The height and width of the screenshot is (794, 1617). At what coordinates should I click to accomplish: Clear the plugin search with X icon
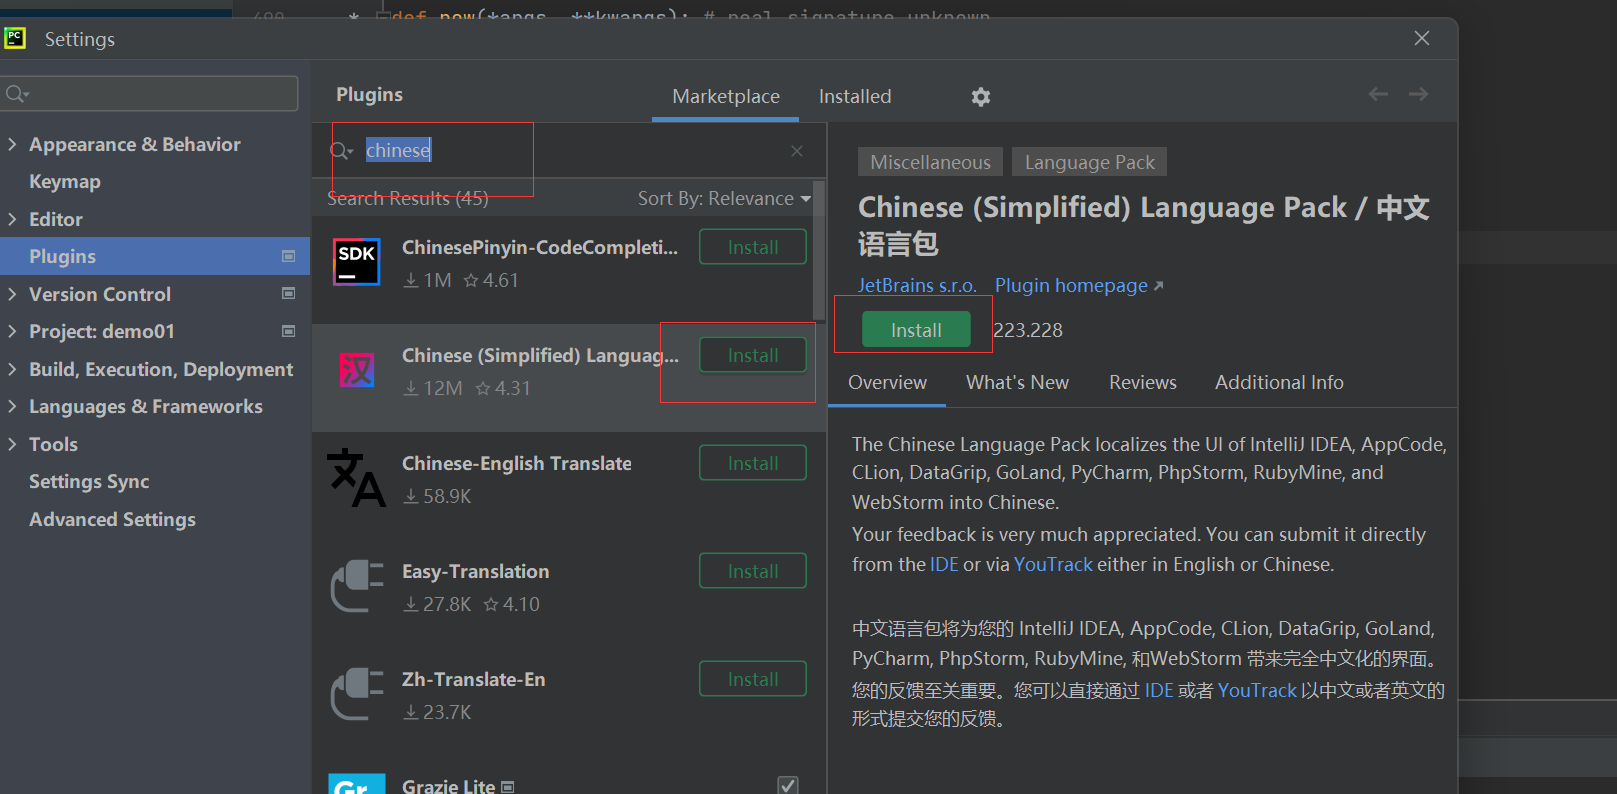pos(797,151)
